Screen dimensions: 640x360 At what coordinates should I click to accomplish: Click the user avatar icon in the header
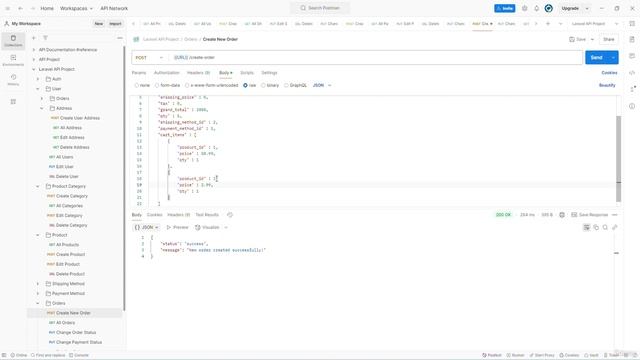coord(549,8)
